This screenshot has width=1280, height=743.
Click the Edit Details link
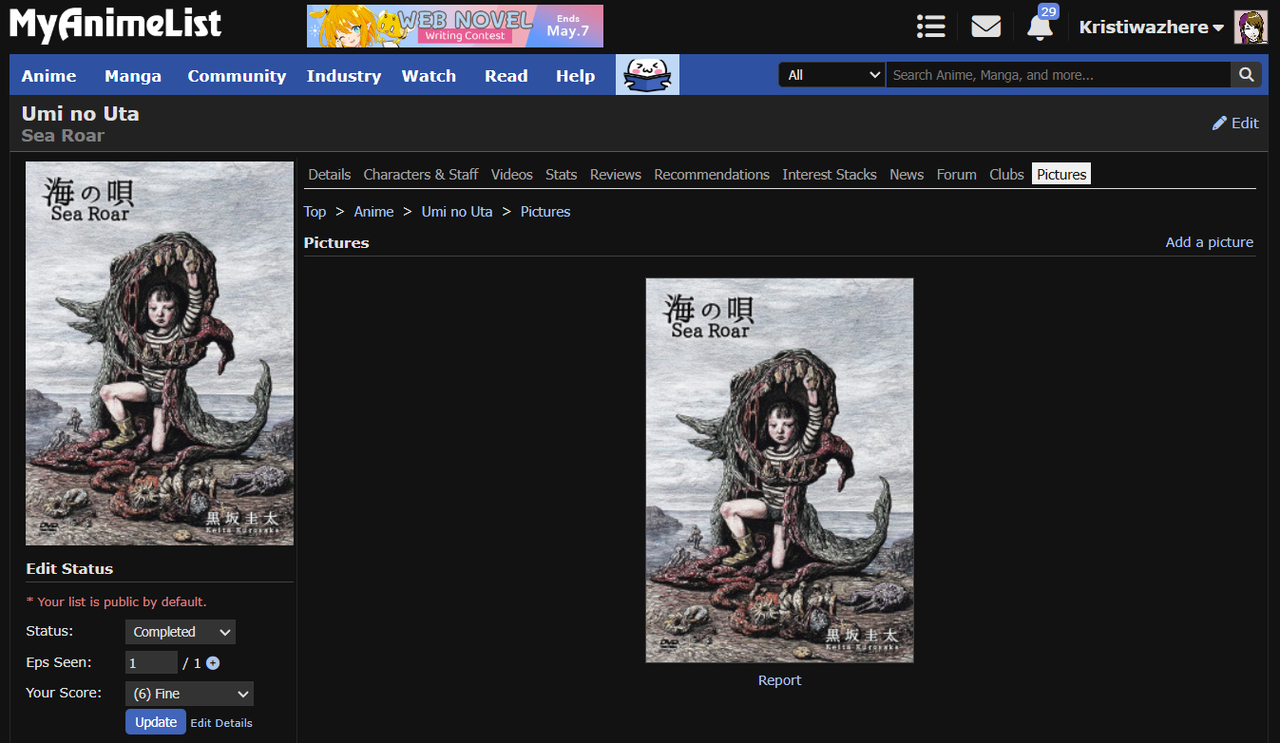[x=222, y=723]
